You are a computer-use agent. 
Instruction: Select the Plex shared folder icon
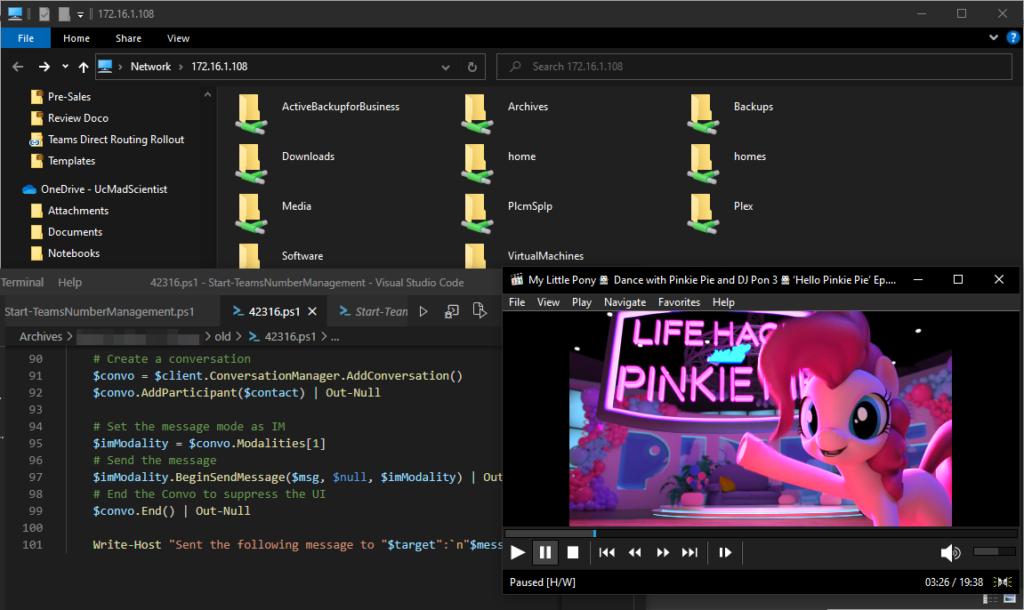(703, 214)
